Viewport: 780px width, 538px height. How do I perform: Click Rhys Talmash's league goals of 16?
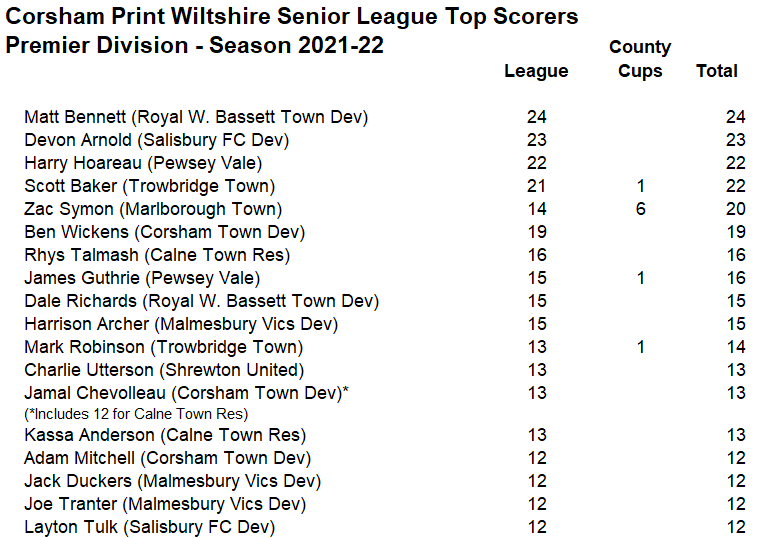pos(536,255)
